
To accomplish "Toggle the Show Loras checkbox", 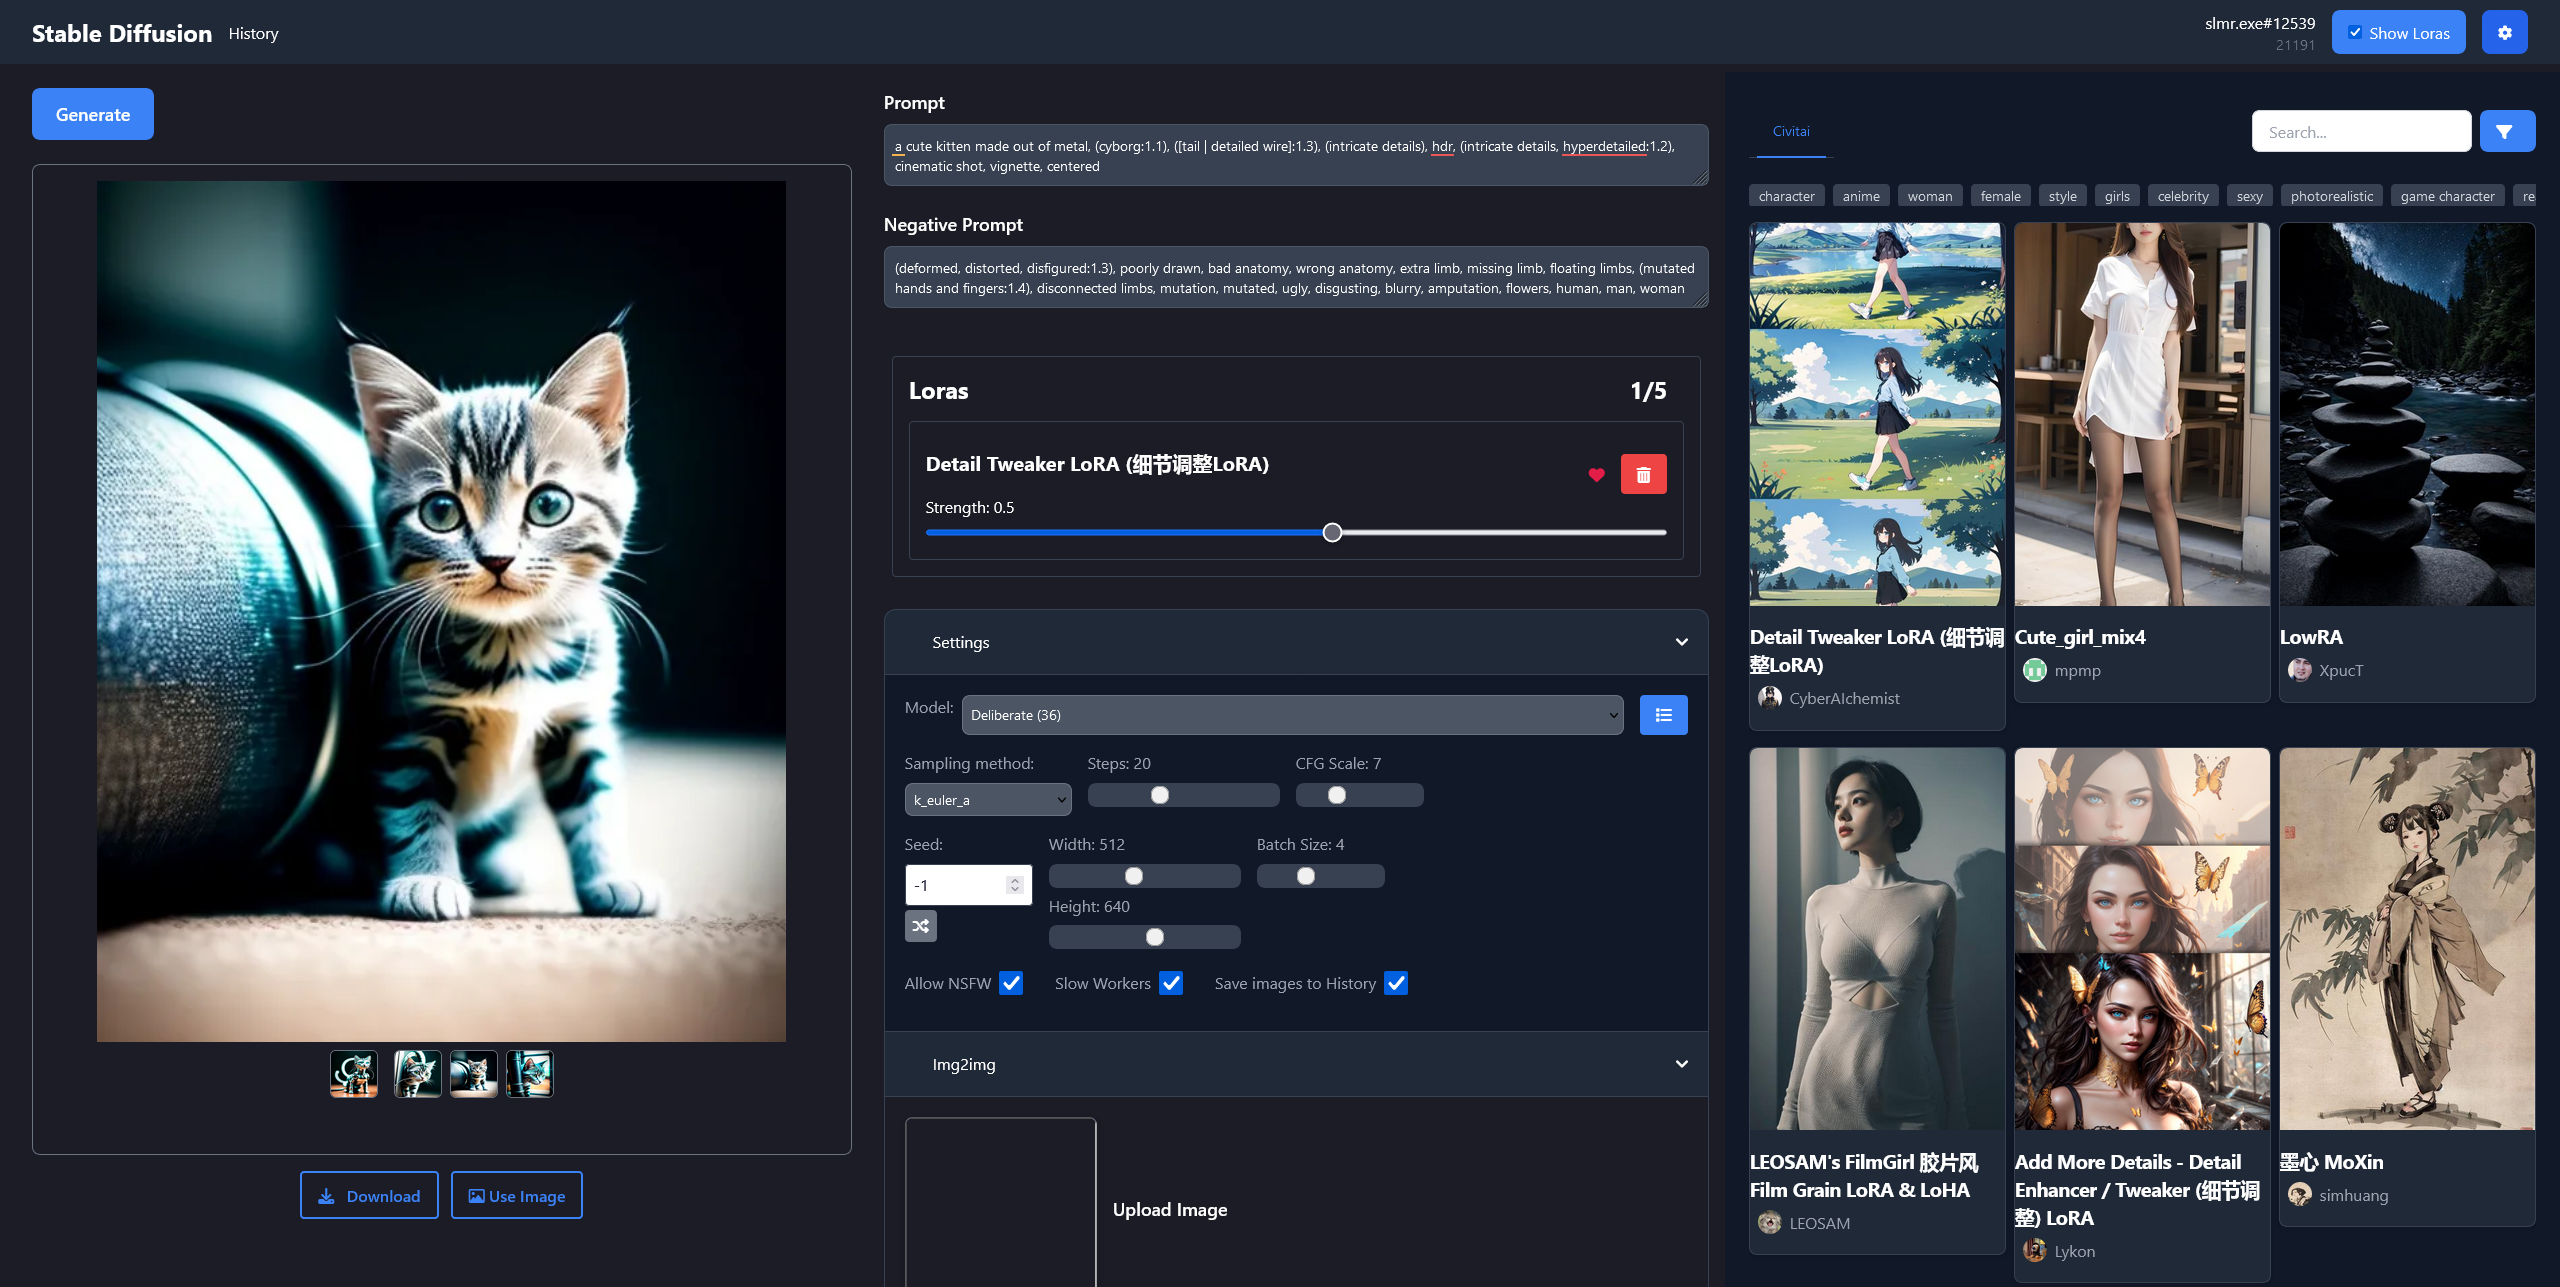I will 2355,33.
